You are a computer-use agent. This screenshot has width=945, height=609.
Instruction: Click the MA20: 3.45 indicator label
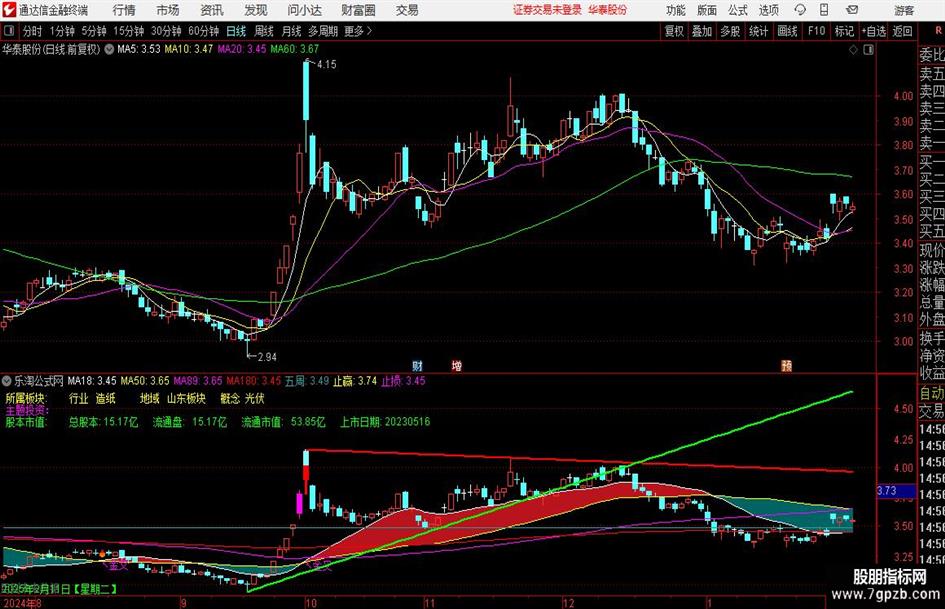[241, 49]
